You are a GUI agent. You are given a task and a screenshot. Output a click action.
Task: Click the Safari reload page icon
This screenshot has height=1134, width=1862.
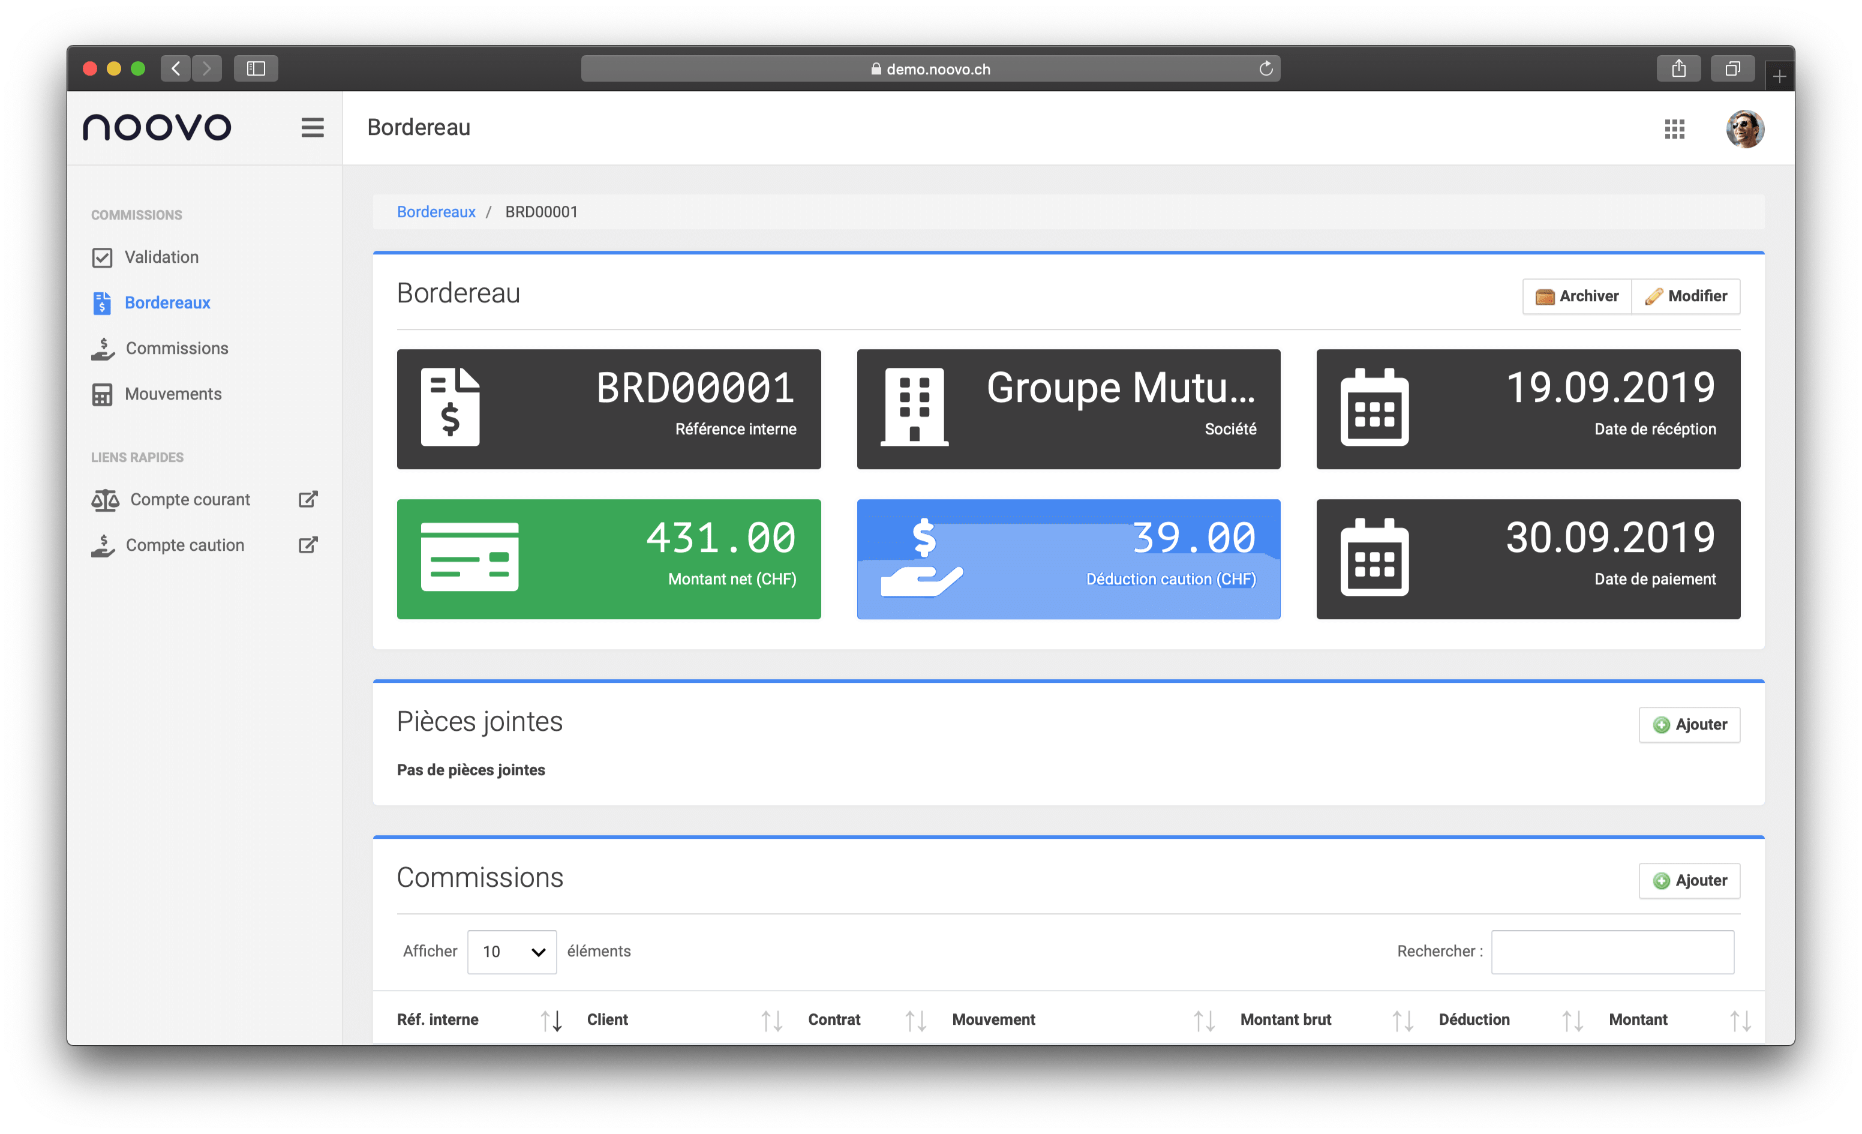[1265, 69]
